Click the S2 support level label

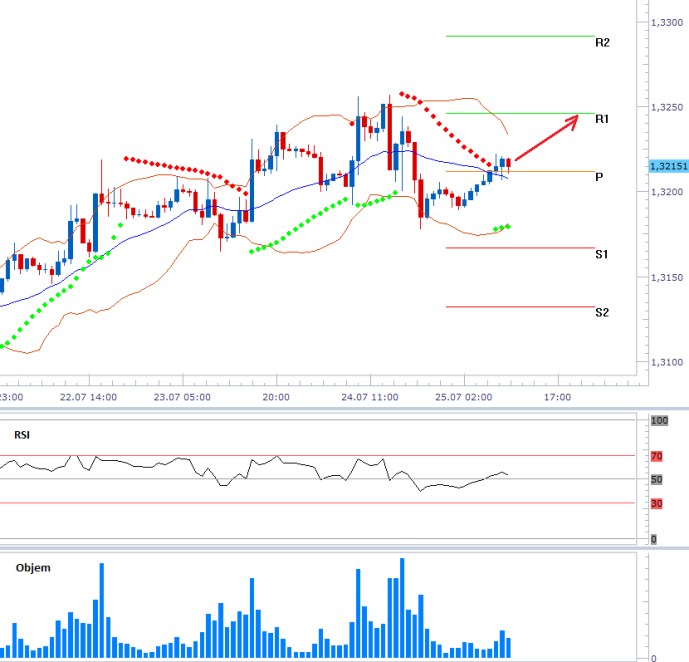click(602, 312)
